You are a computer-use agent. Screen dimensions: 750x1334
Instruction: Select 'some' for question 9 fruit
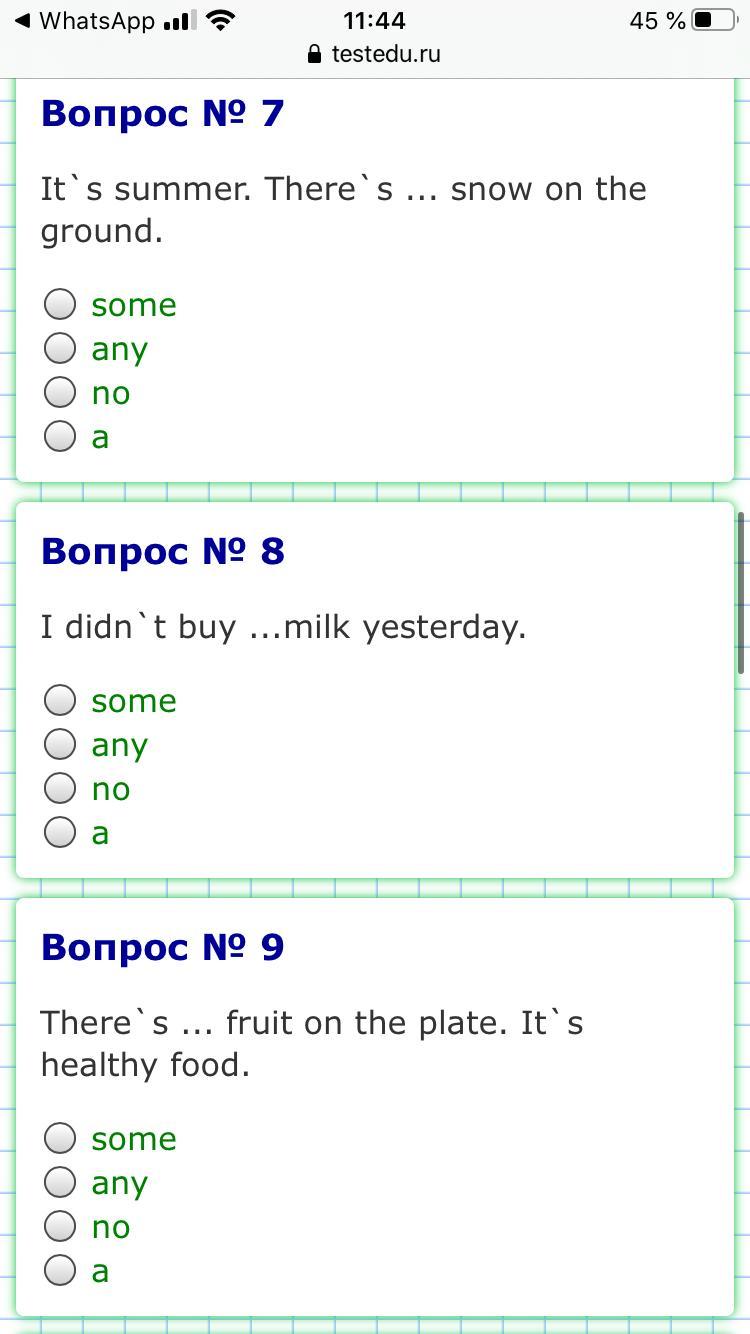coord(60,1138)
